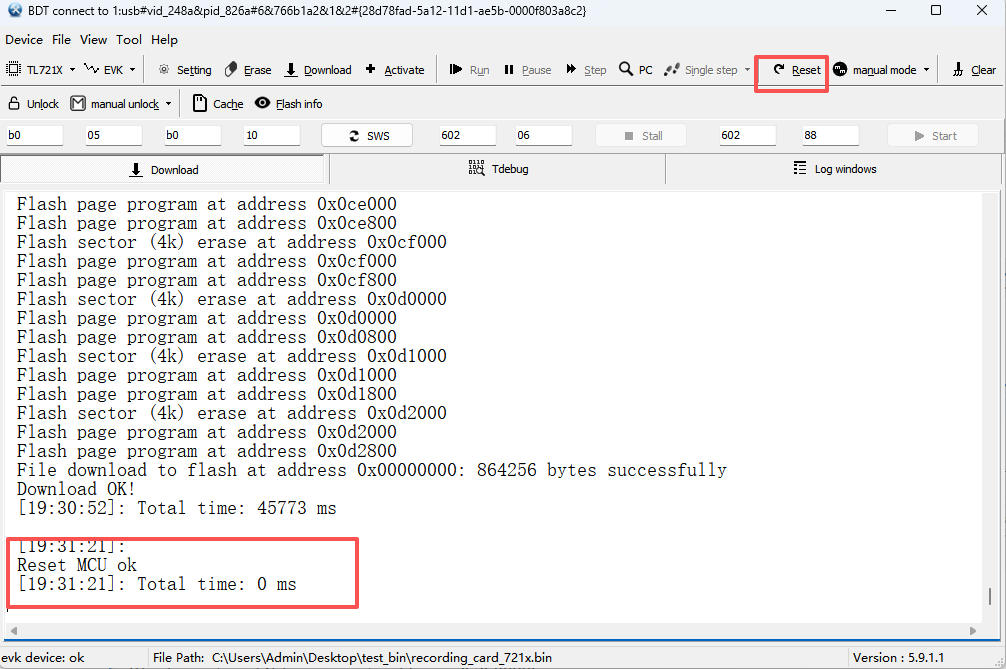Image resolution: width=1006 pixels, height=669 pixels.
Task: Click the EVK connection icon
Action: click(92, 69)
